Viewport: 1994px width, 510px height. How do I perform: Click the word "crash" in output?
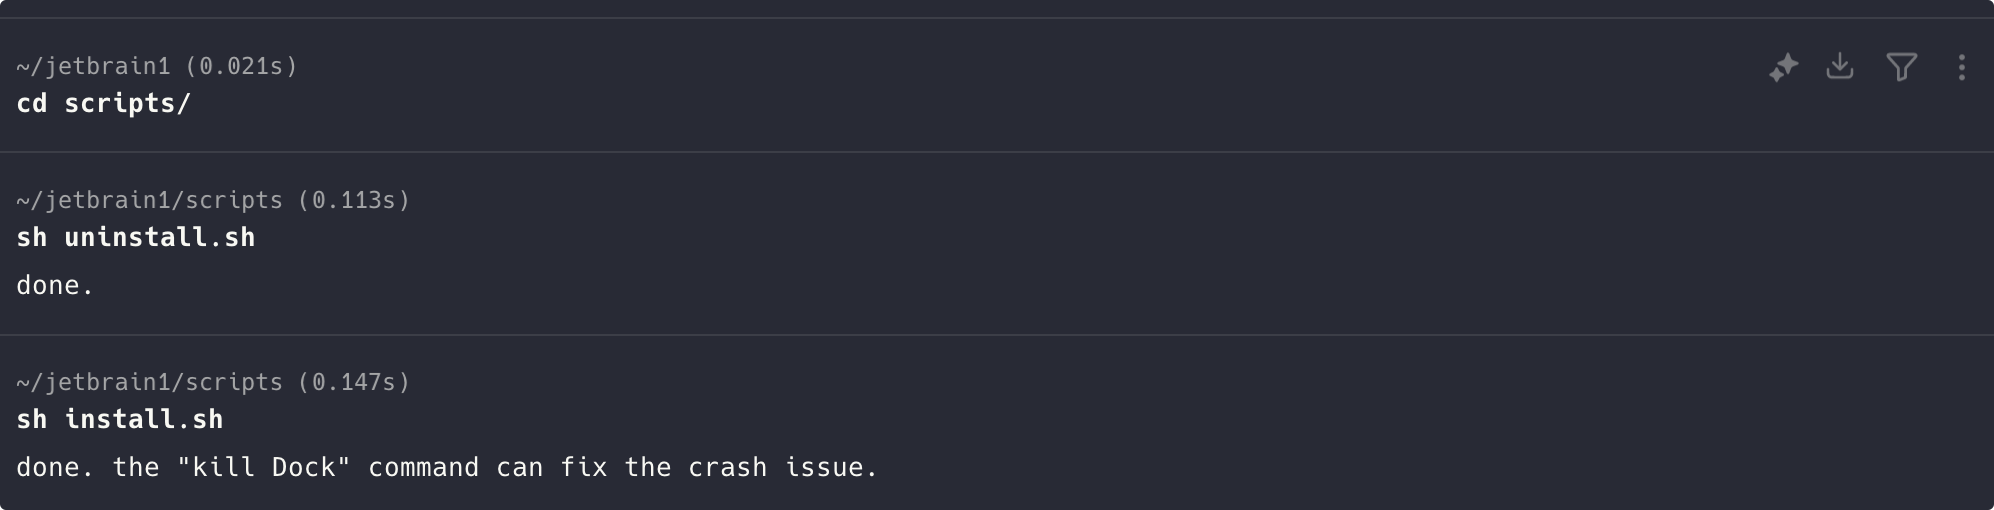click(728, 467)
